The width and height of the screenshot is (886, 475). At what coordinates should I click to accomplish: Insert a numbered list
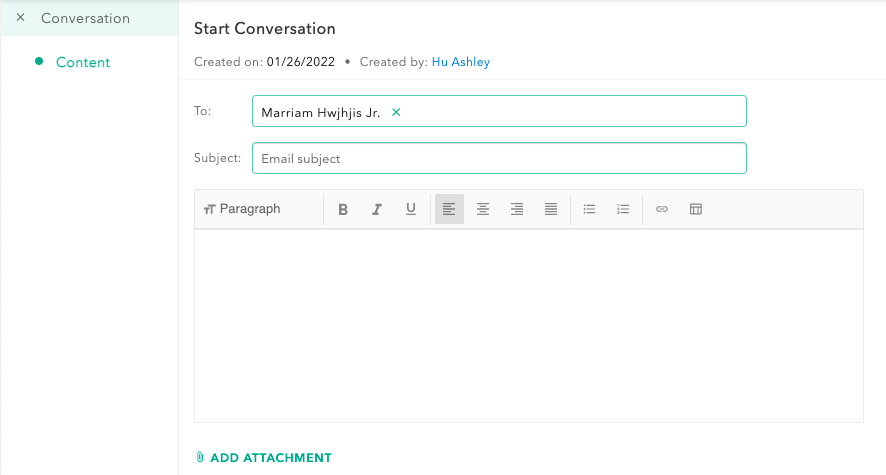623,209
